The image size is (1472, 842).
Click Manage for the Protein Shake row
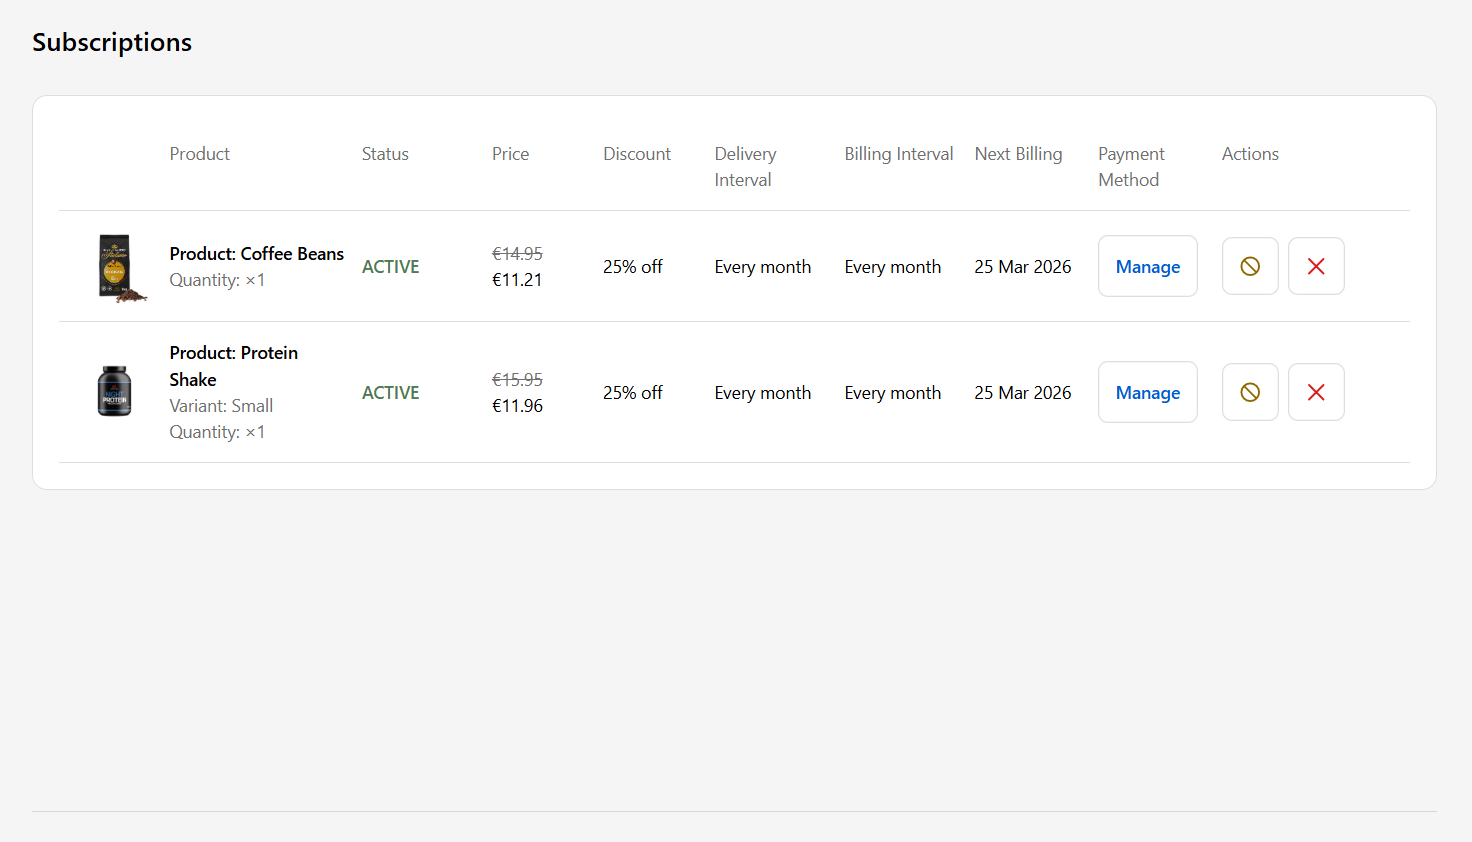point(1147,392)
